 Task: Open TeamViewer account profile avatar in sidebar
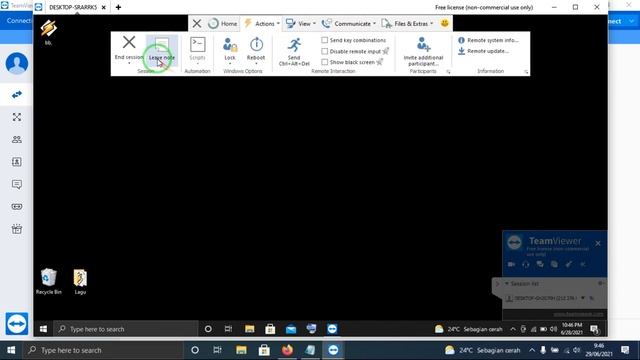(17, 63)
